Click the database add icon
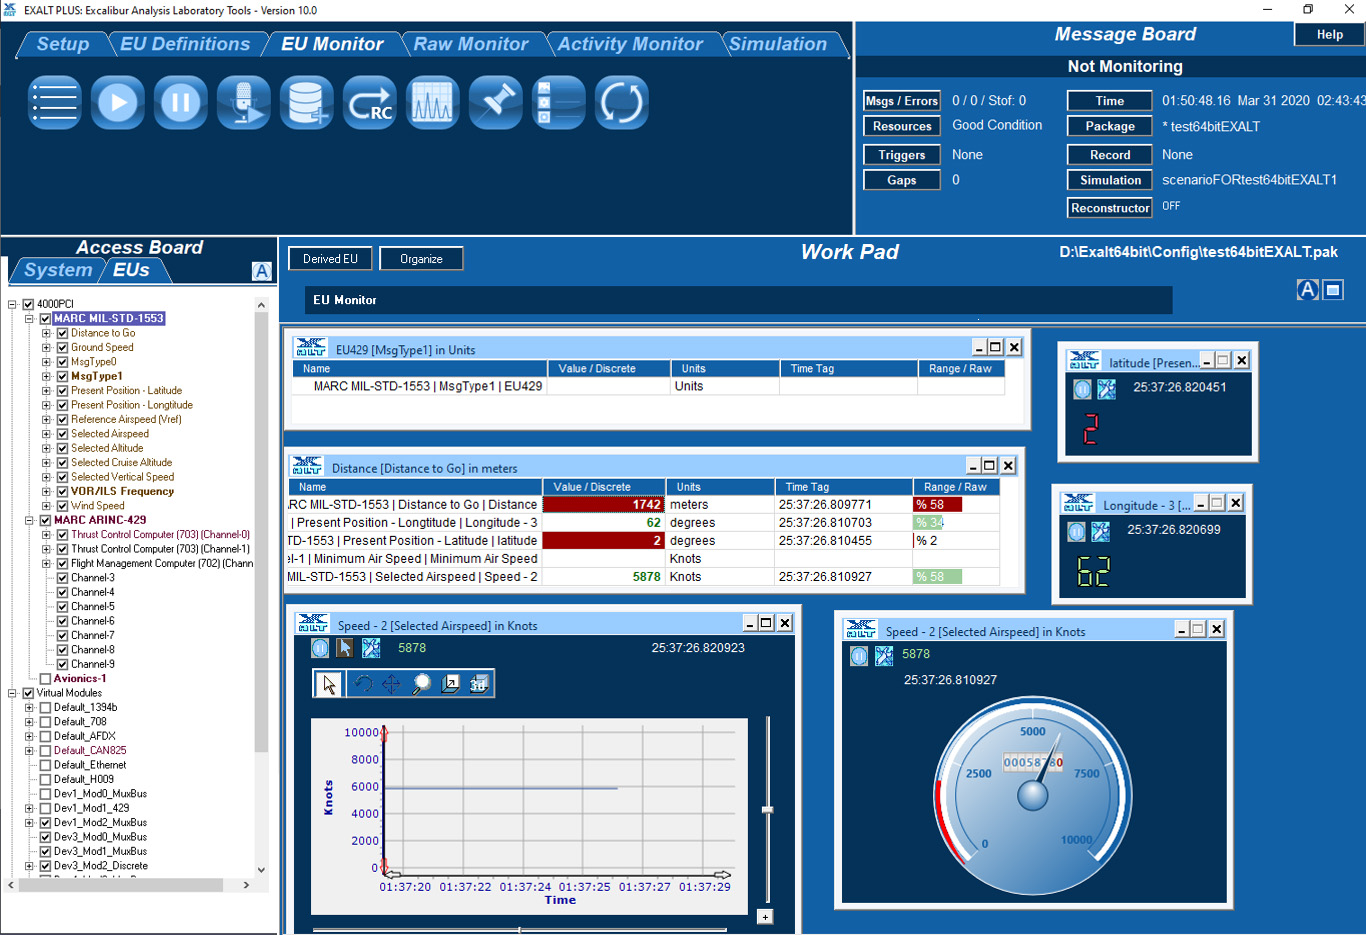This screenshot has height=935, width=1366. 306,102
